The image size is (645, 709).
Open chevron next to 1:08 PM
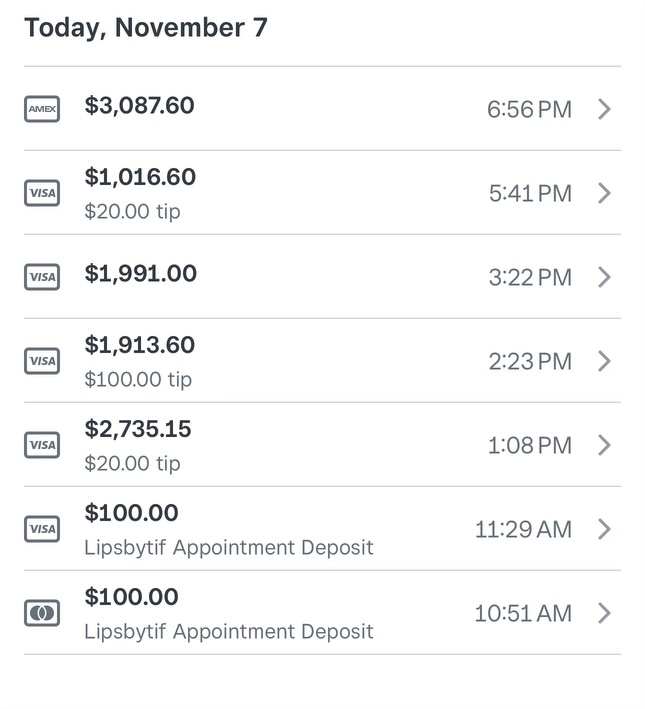604,445
